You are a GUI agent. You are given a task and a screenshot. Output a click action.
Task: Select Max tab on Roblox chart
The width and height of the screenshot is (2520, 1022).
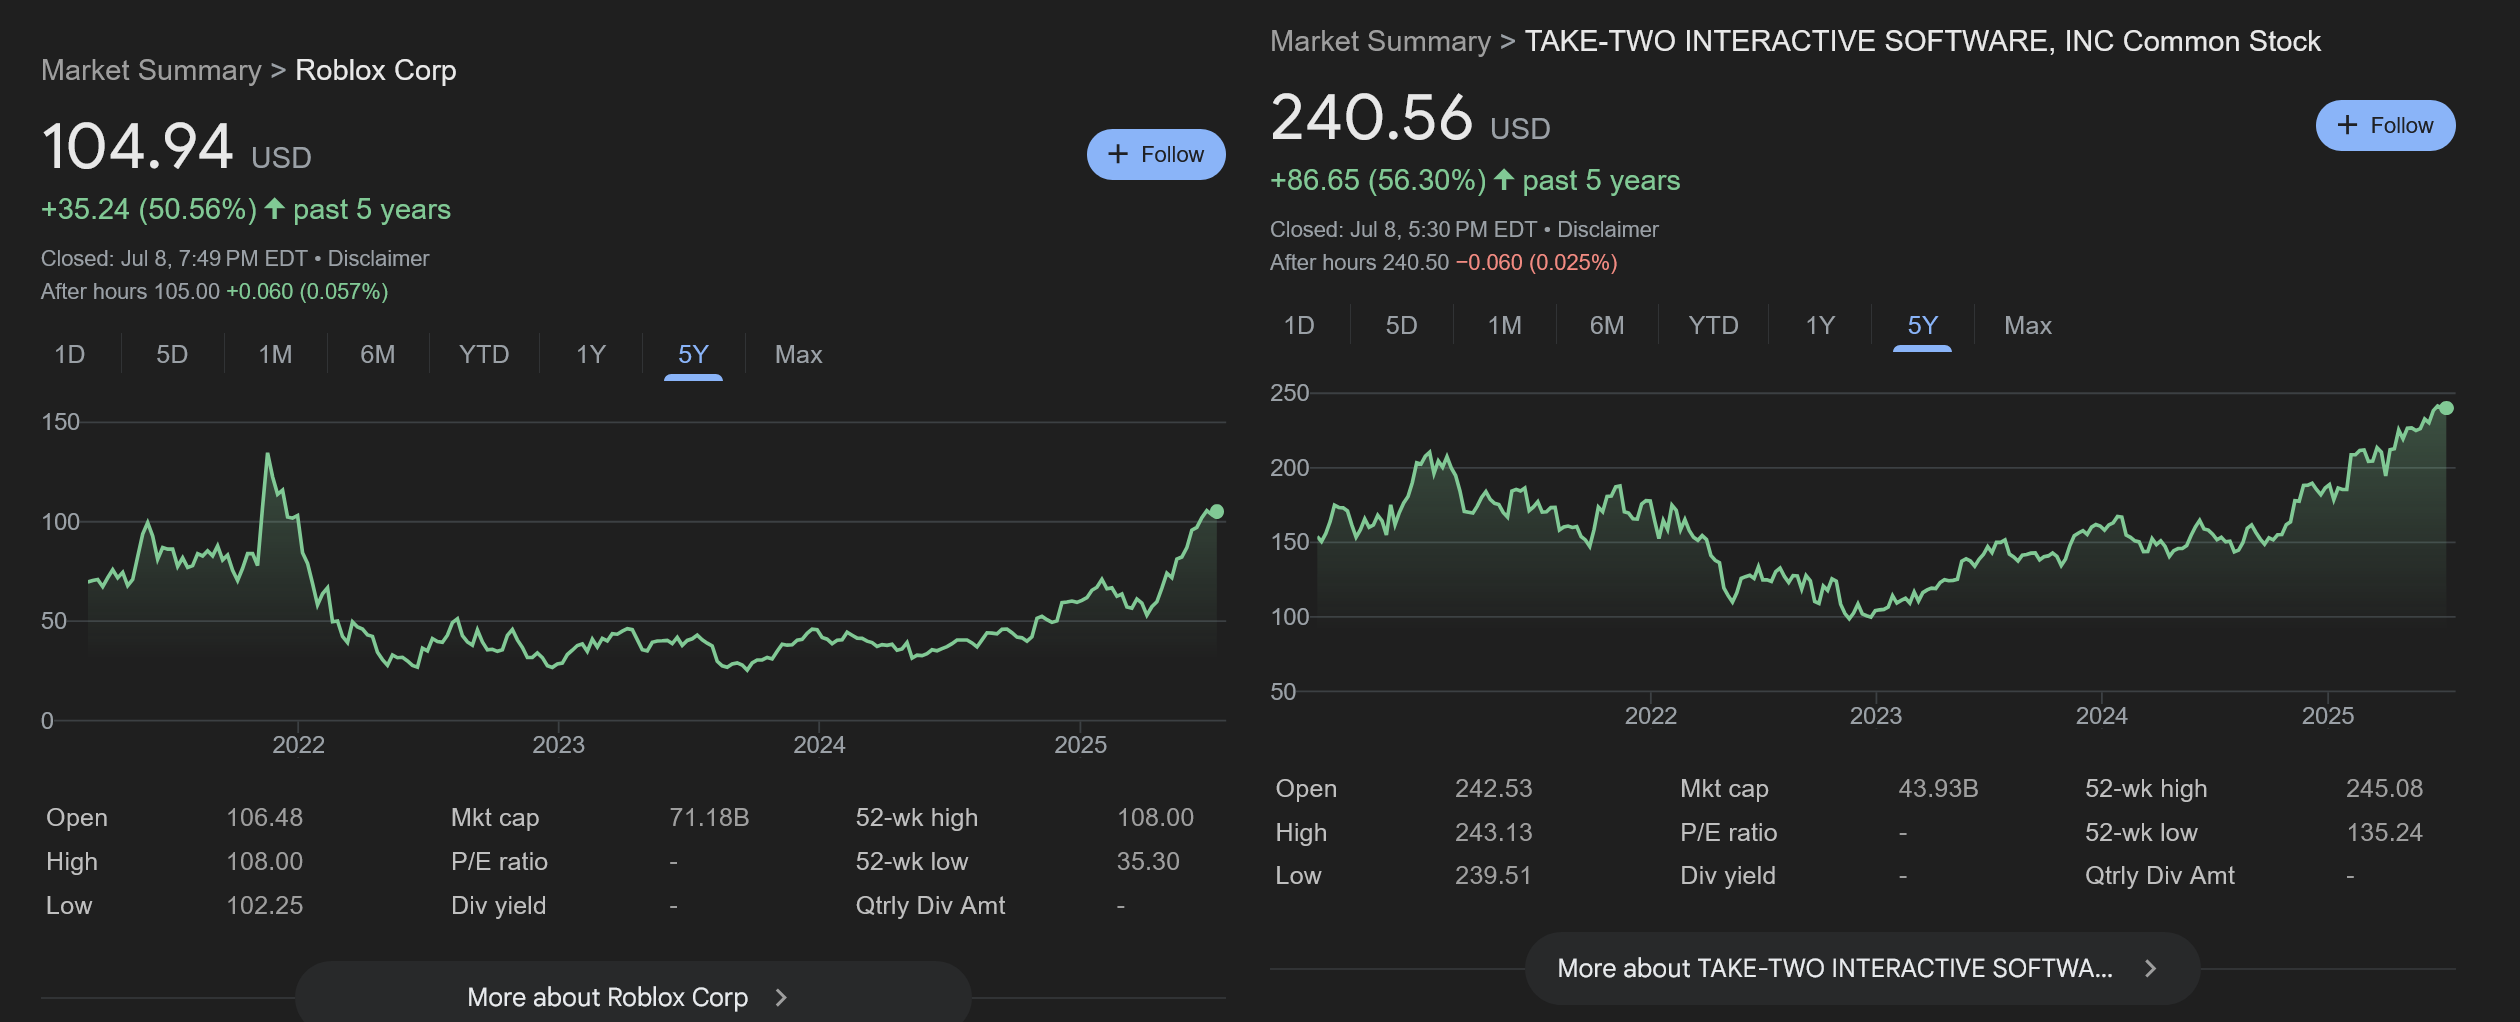(x=798, y=354)
